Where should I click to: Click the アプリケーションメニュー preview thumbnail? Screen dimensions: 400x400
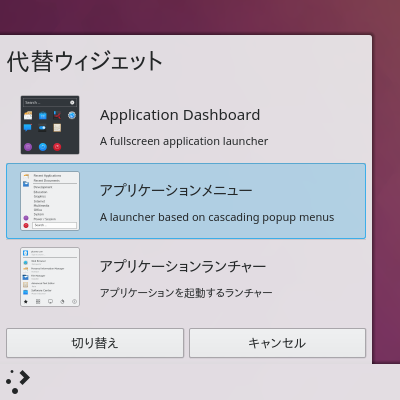(50, 201)
